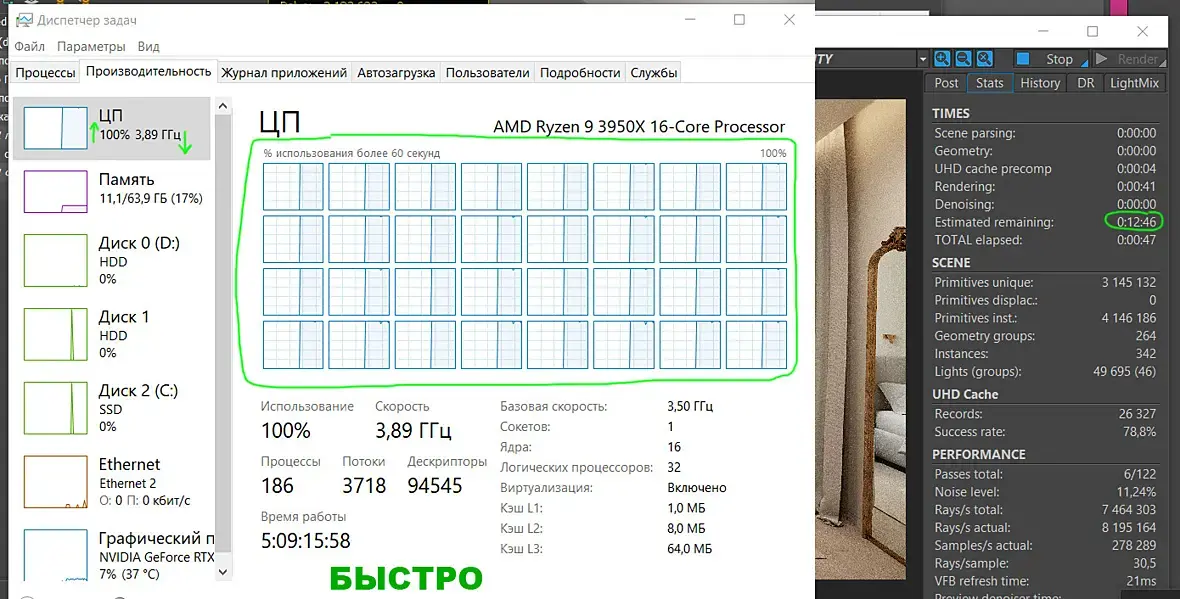This screenshot has width=1180, height=599.
Task: Select the ЦП entry in the sidebar
Action: (x=112, y=128)
